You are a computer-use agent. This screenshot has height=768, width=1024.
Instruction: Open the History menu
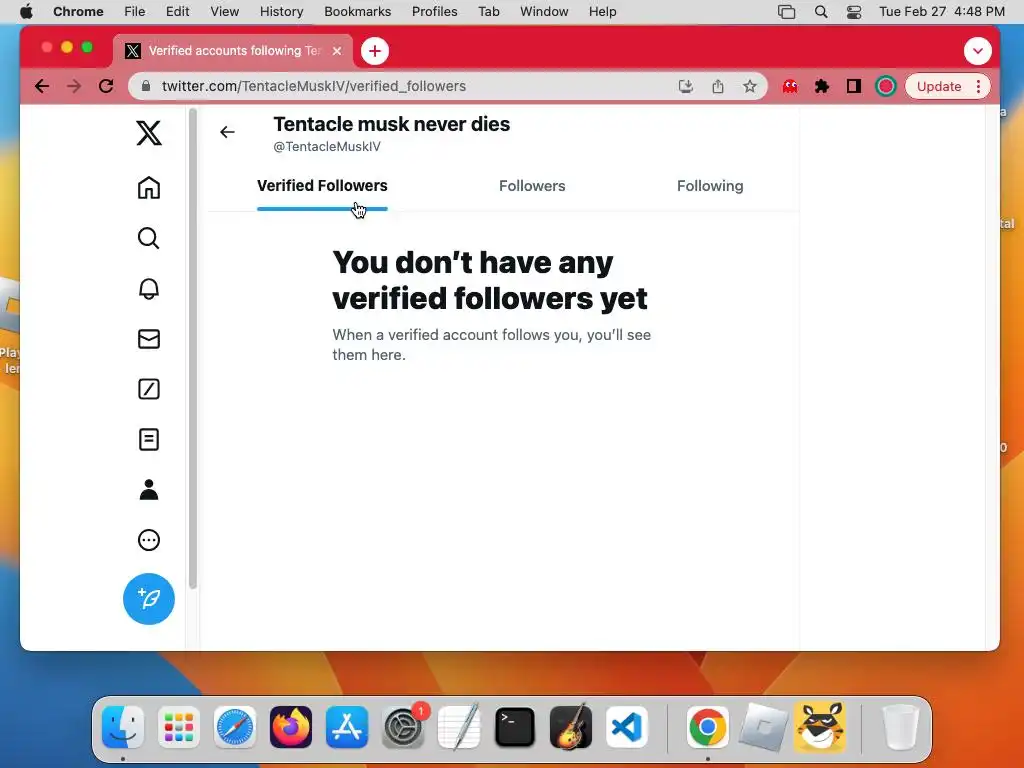(x=281, y=12)
